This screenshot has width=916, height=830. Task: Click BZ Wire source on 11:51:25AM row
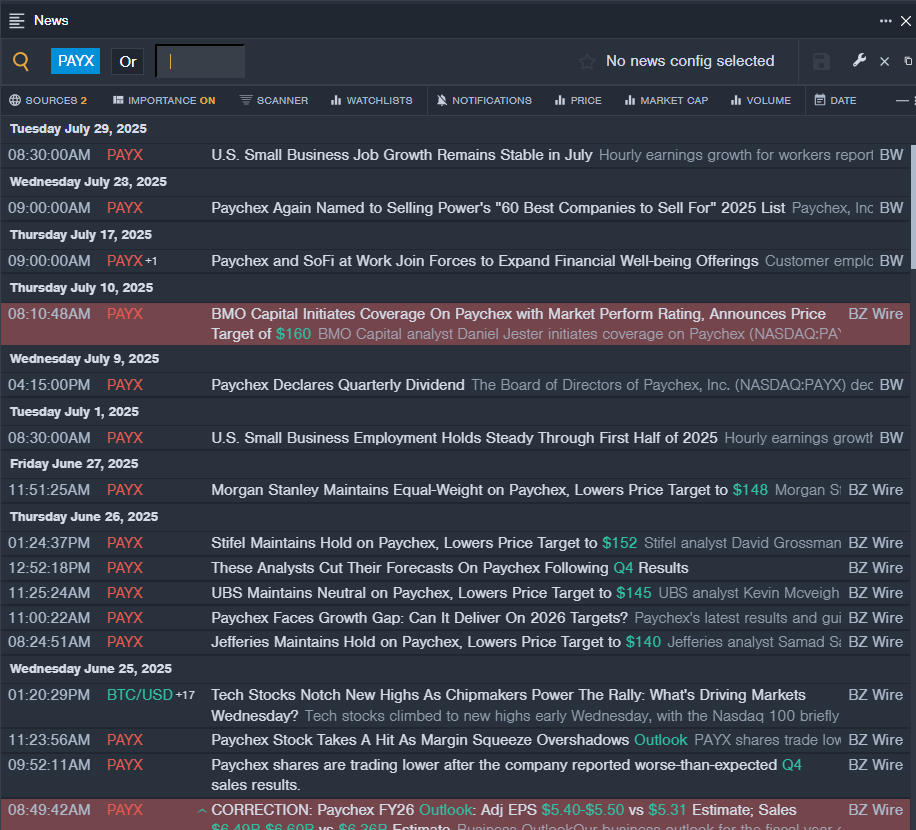tap(875, 490)
